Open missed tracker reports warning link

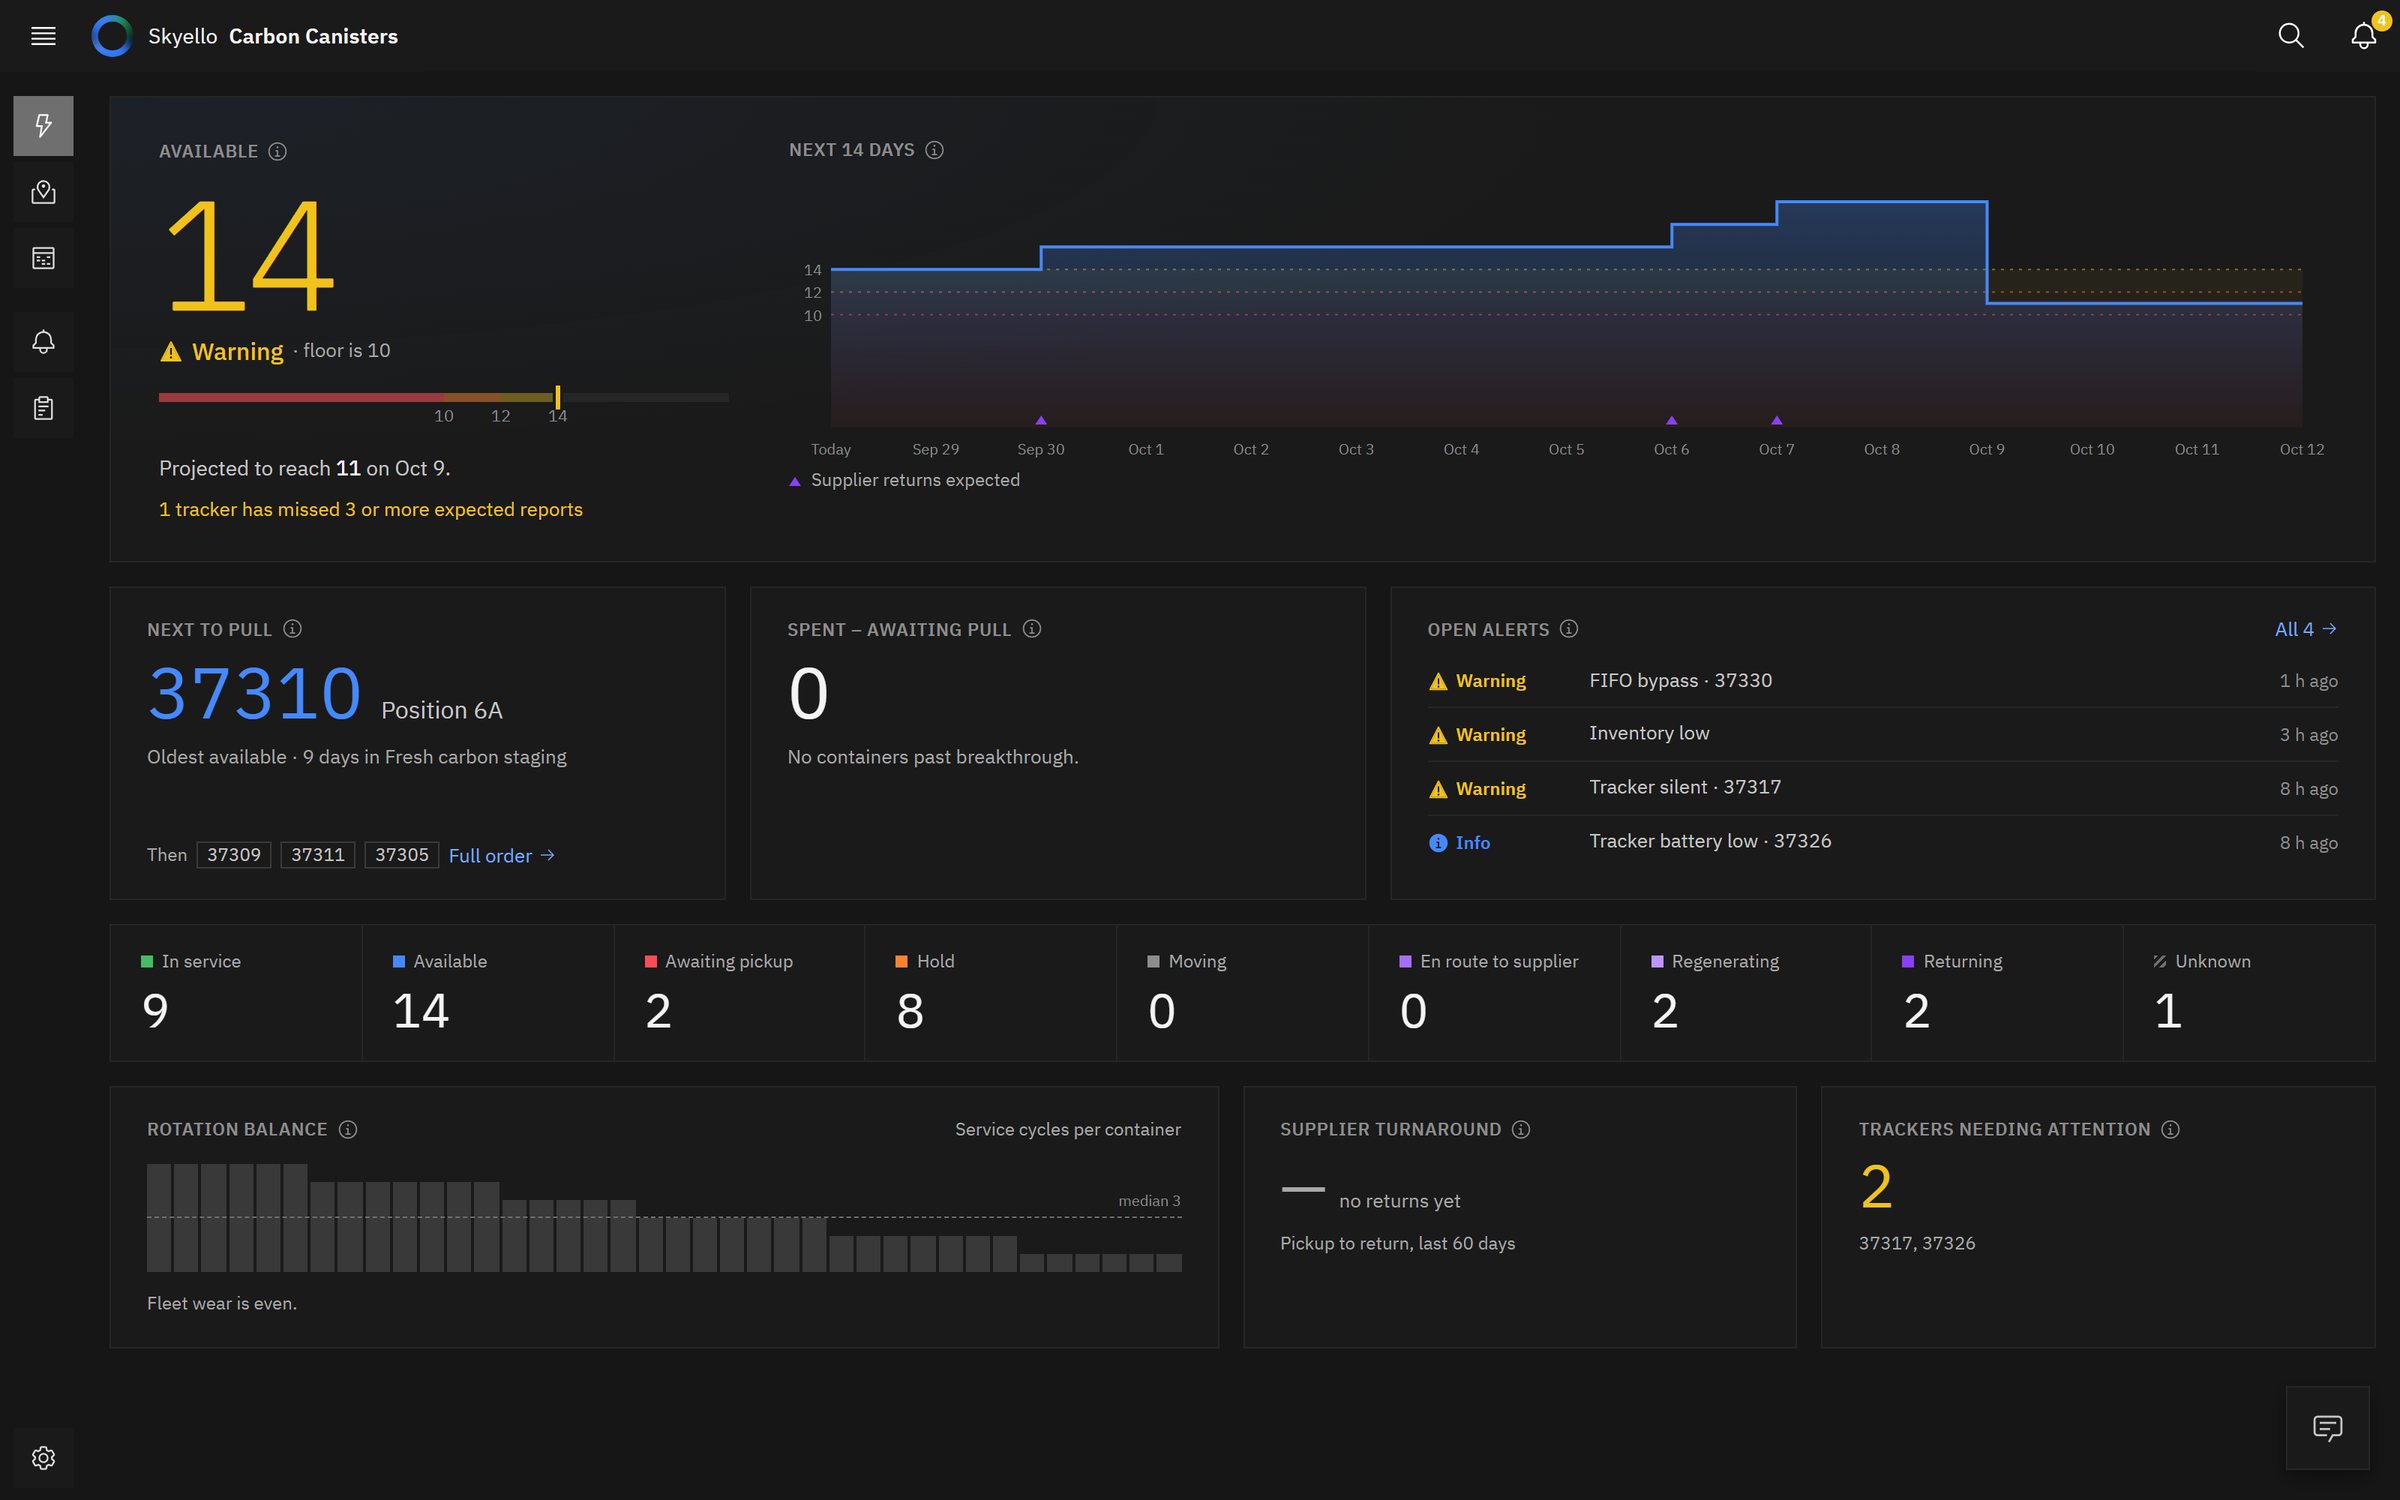click(x=370, y=509)
